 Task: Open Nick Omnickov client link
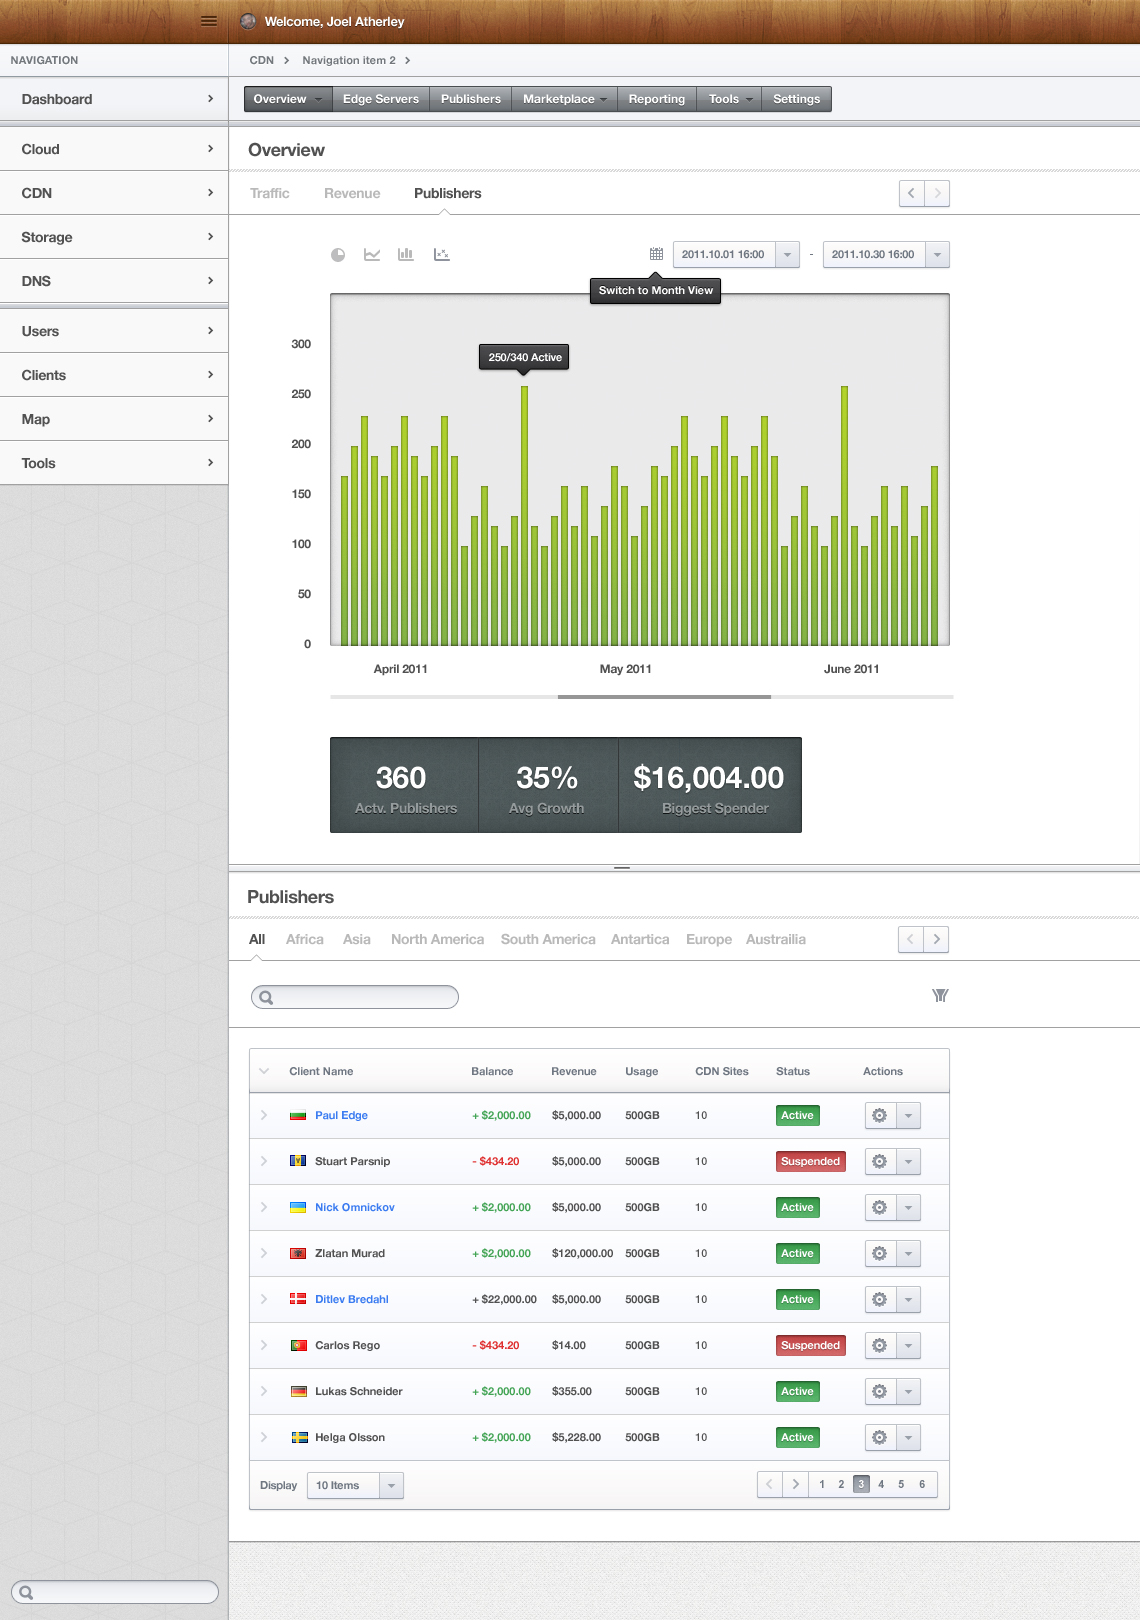[x=355, y=1207]
